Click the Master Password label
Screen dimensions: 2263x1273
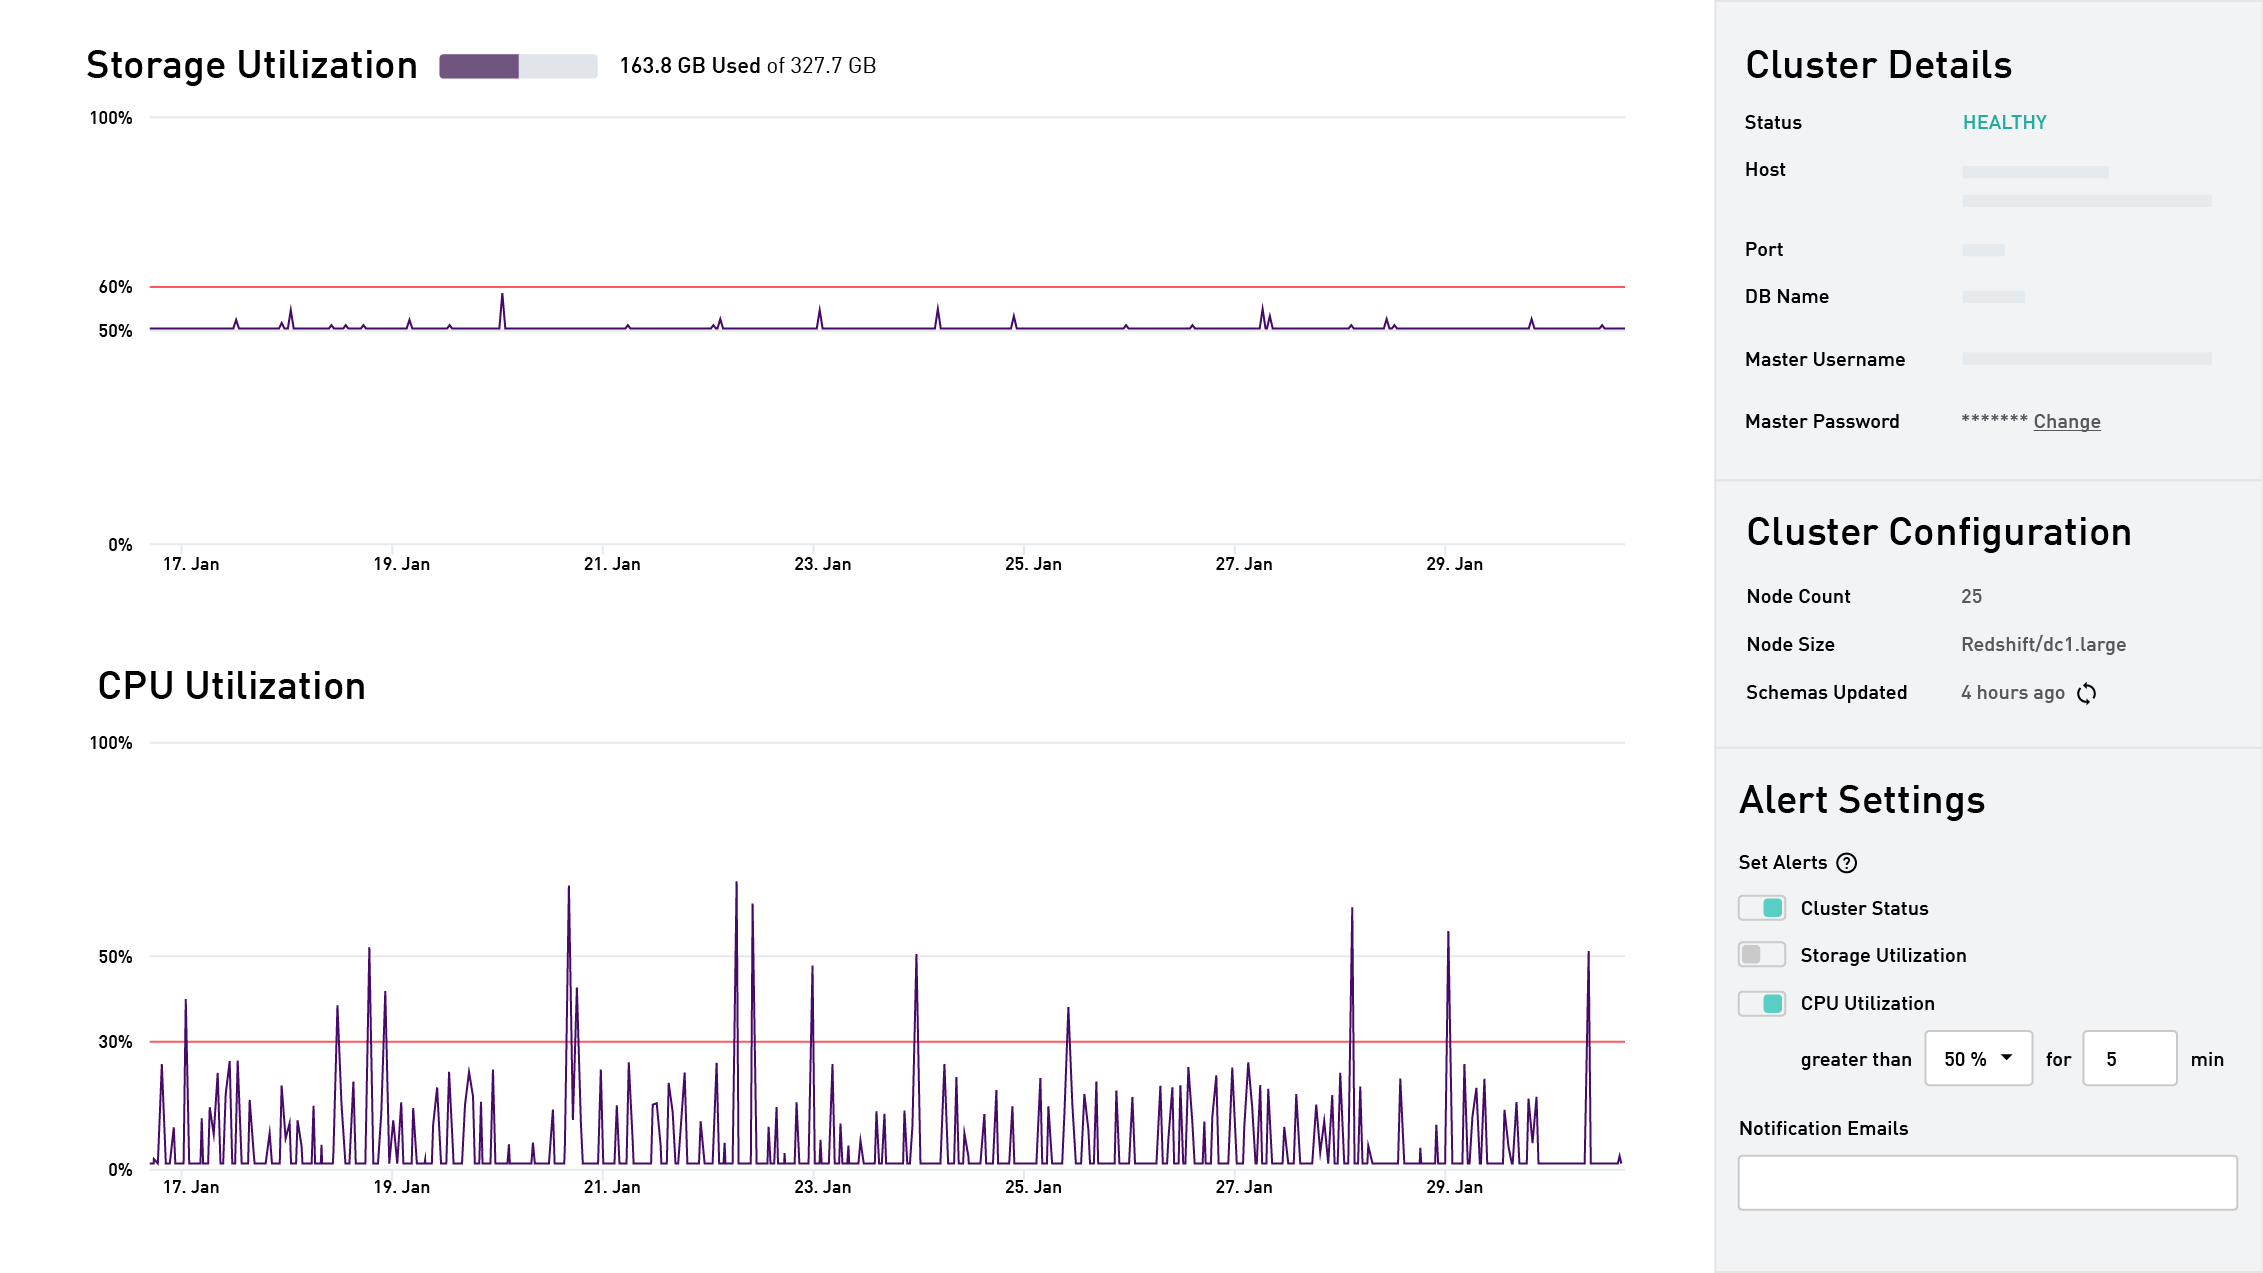click(x=1822, y=422)
